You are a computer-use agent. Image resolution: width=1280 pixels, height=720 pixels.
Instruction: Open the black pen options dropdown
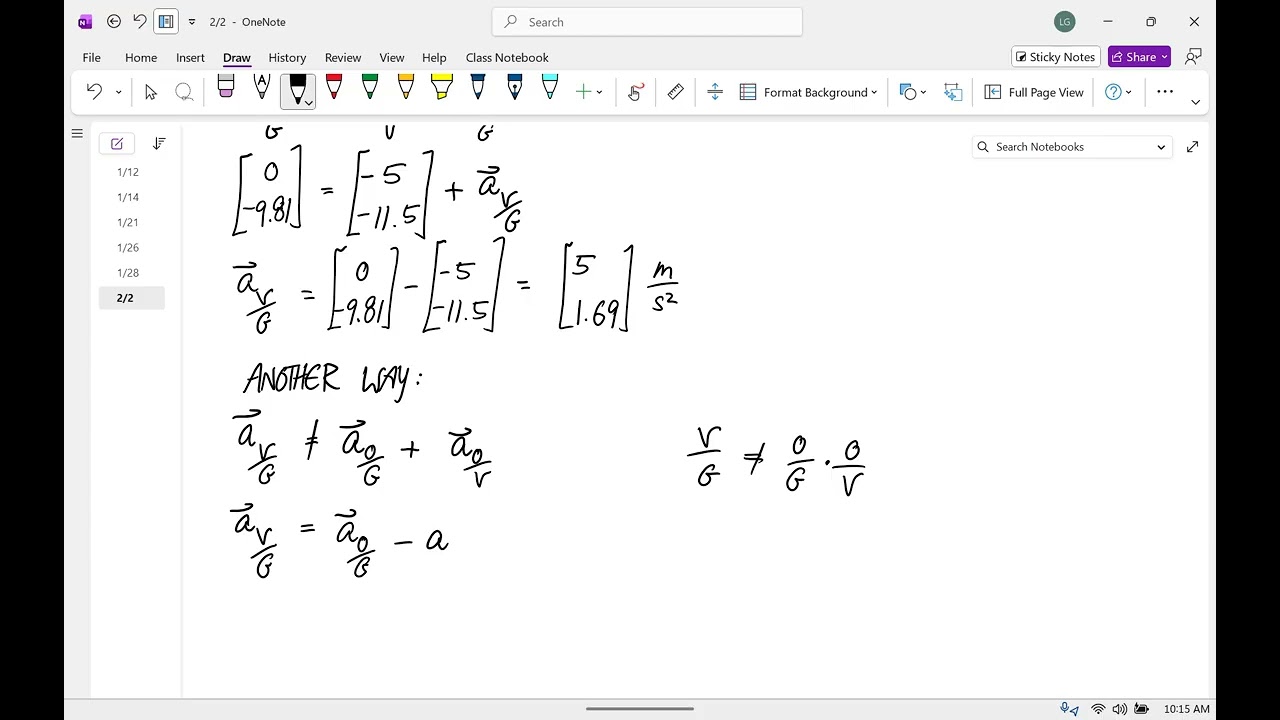coord(309,102)
